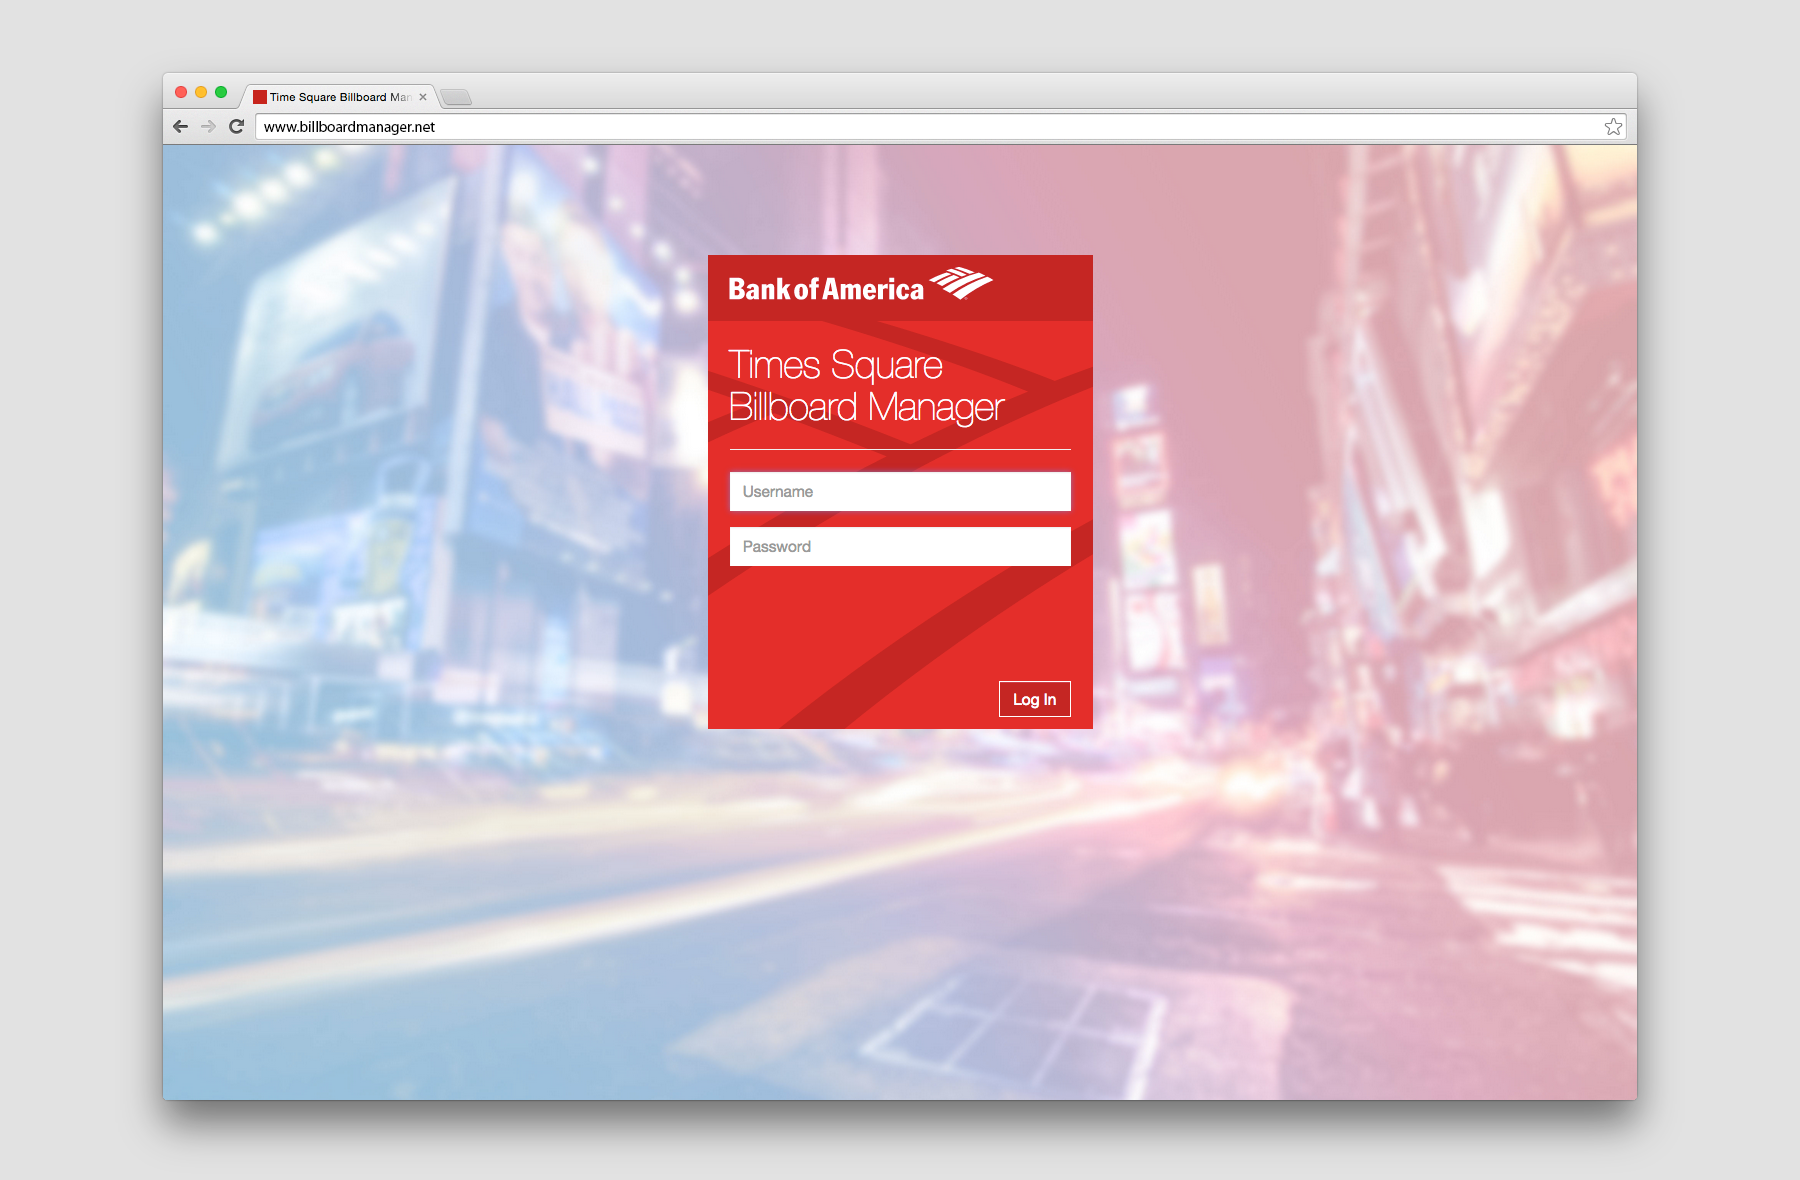The height and width of the screenshot is (1180, 1800).
Task: Click the Username input field
Action: tap(900, 491)
